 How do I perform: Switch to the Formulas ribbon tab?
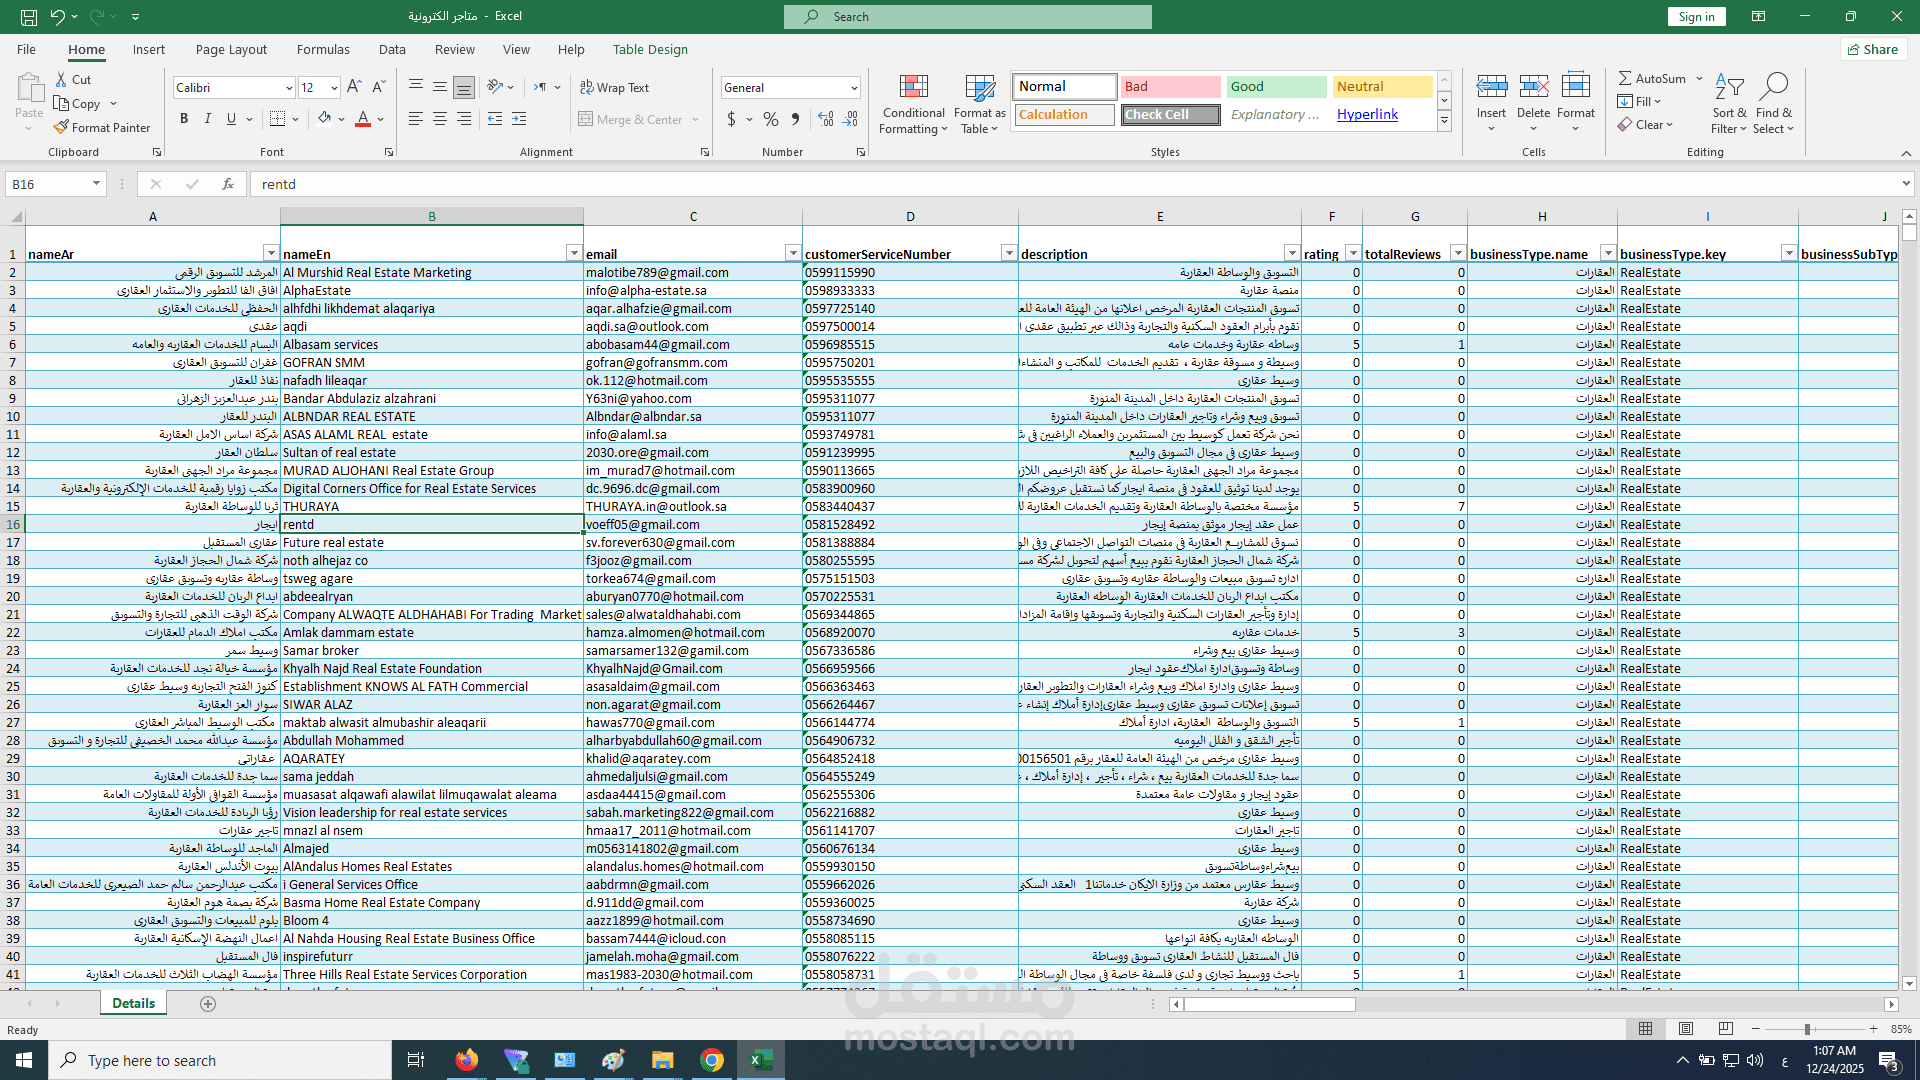click(323, 49)
